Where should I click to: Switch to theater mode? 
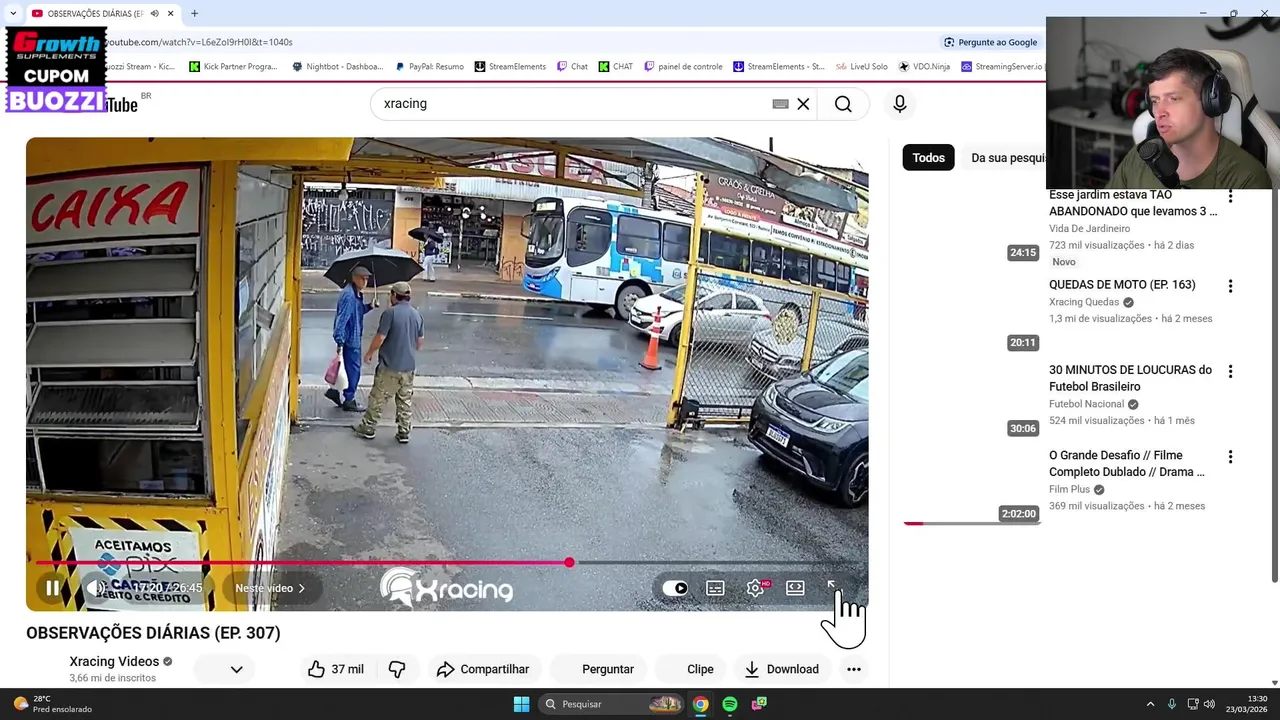795,588
